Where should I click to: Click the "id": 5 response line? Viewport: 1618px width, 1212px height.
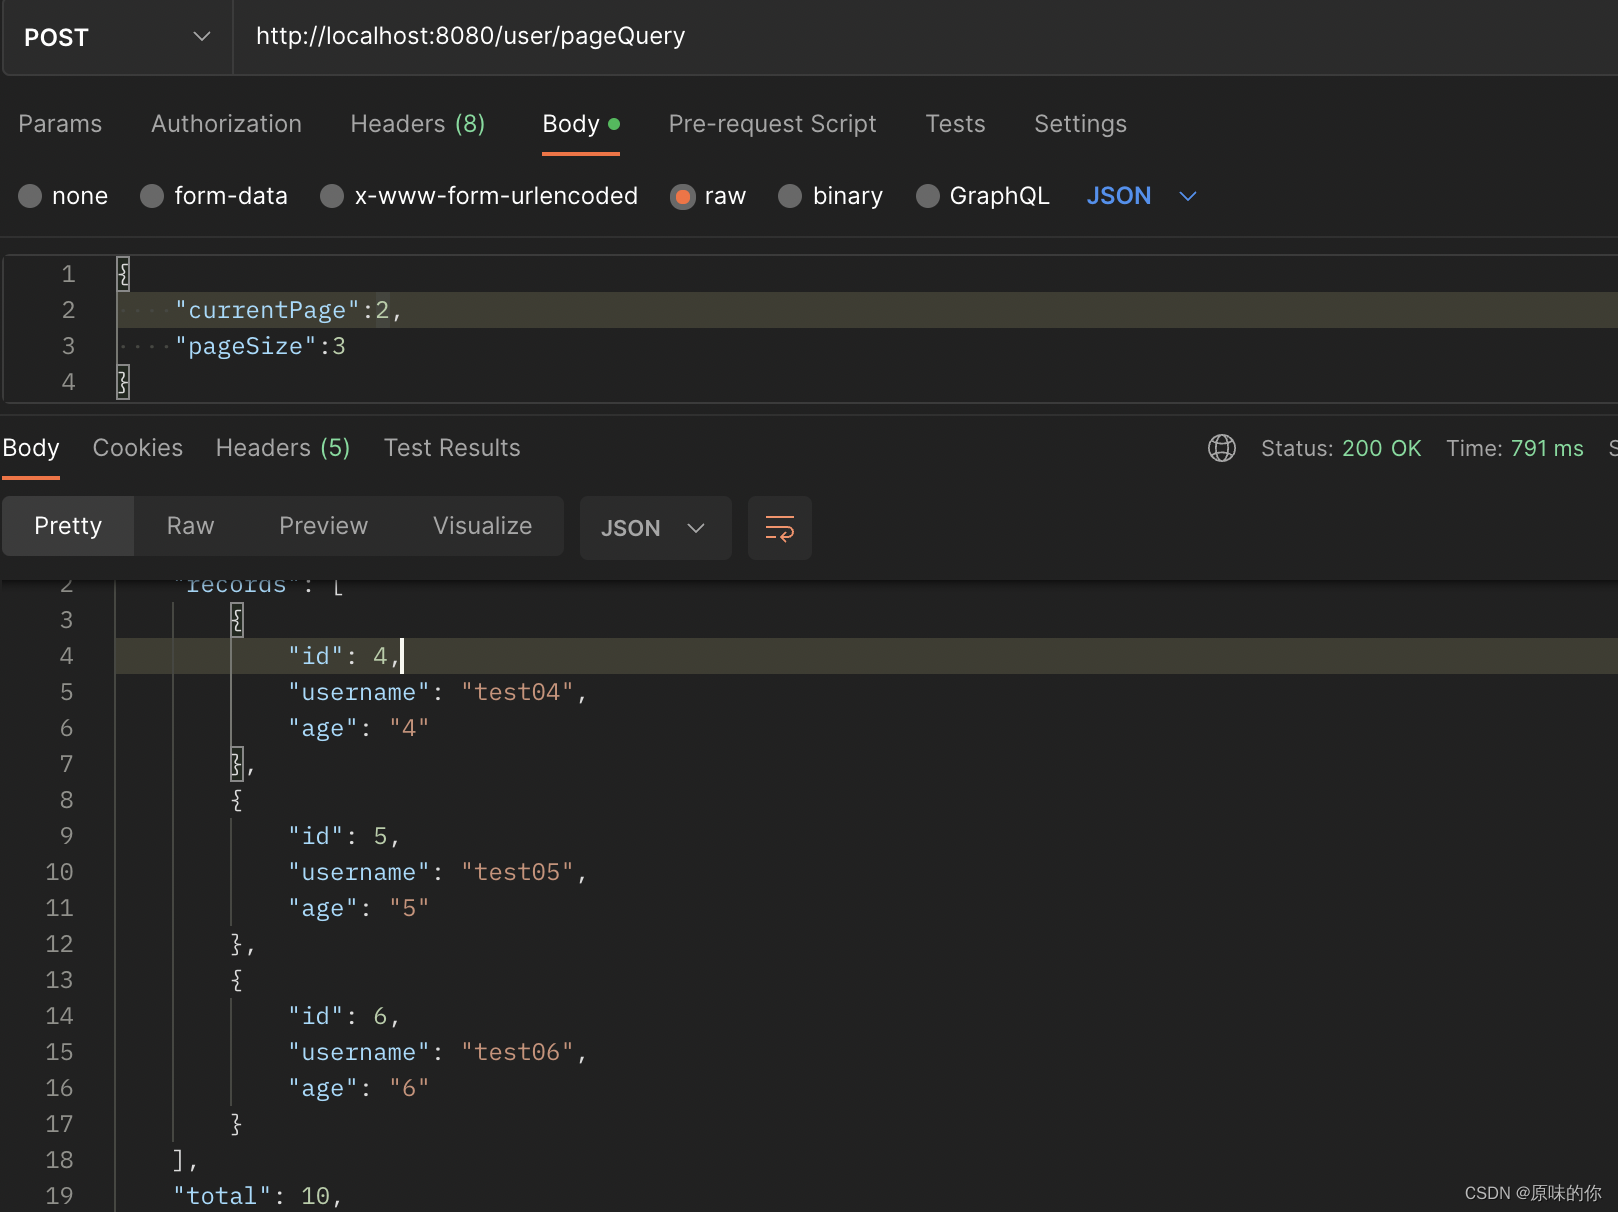(x=345, y=836)
